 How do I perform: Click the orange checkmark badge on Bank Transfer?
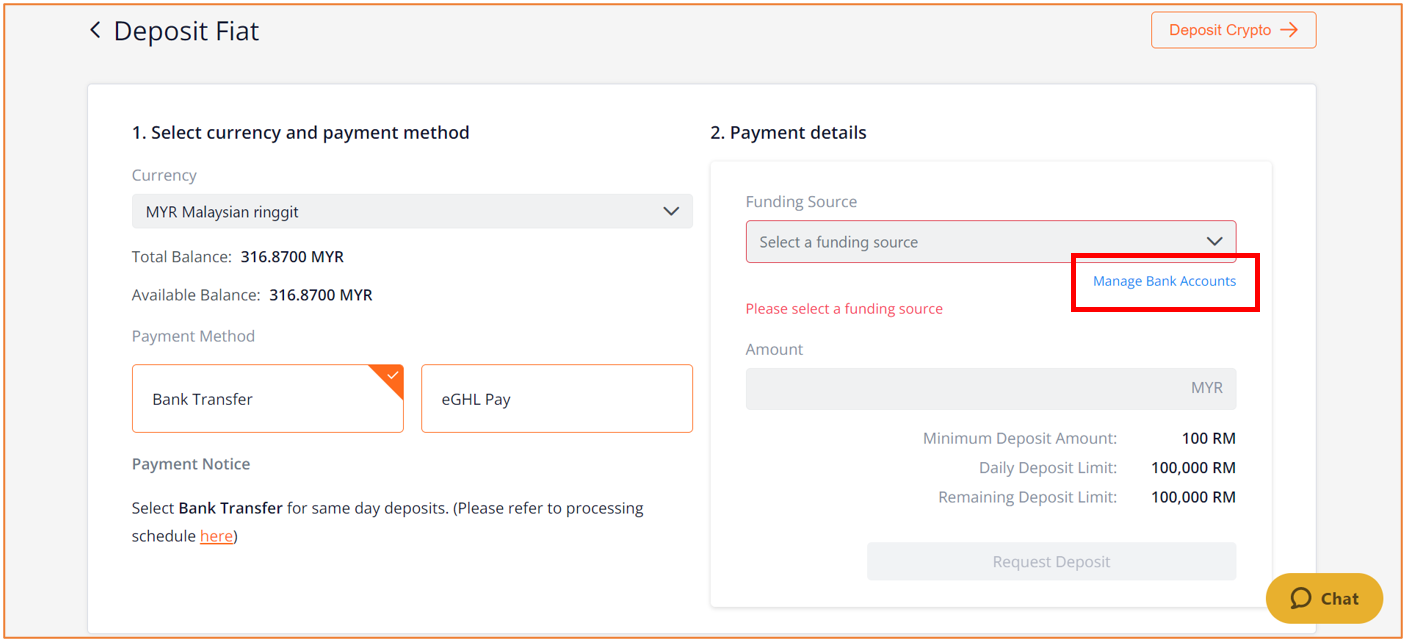[x=387, y=379]
